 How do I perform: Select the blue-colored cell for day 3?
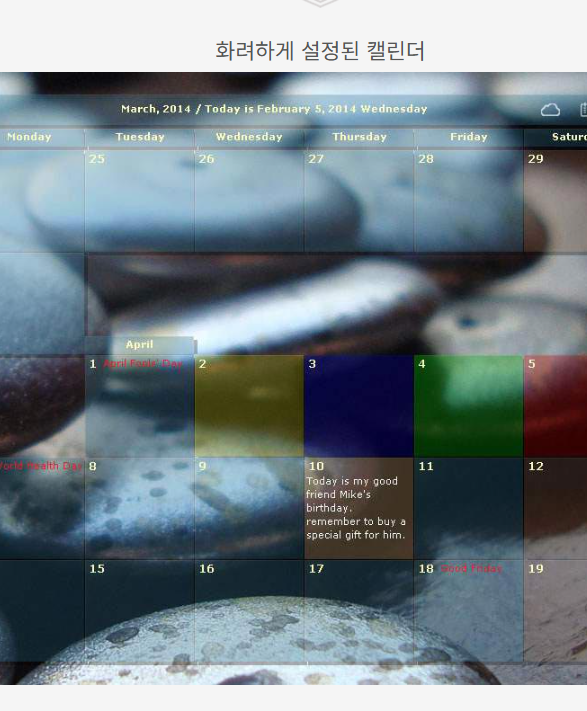pos(359,406)
